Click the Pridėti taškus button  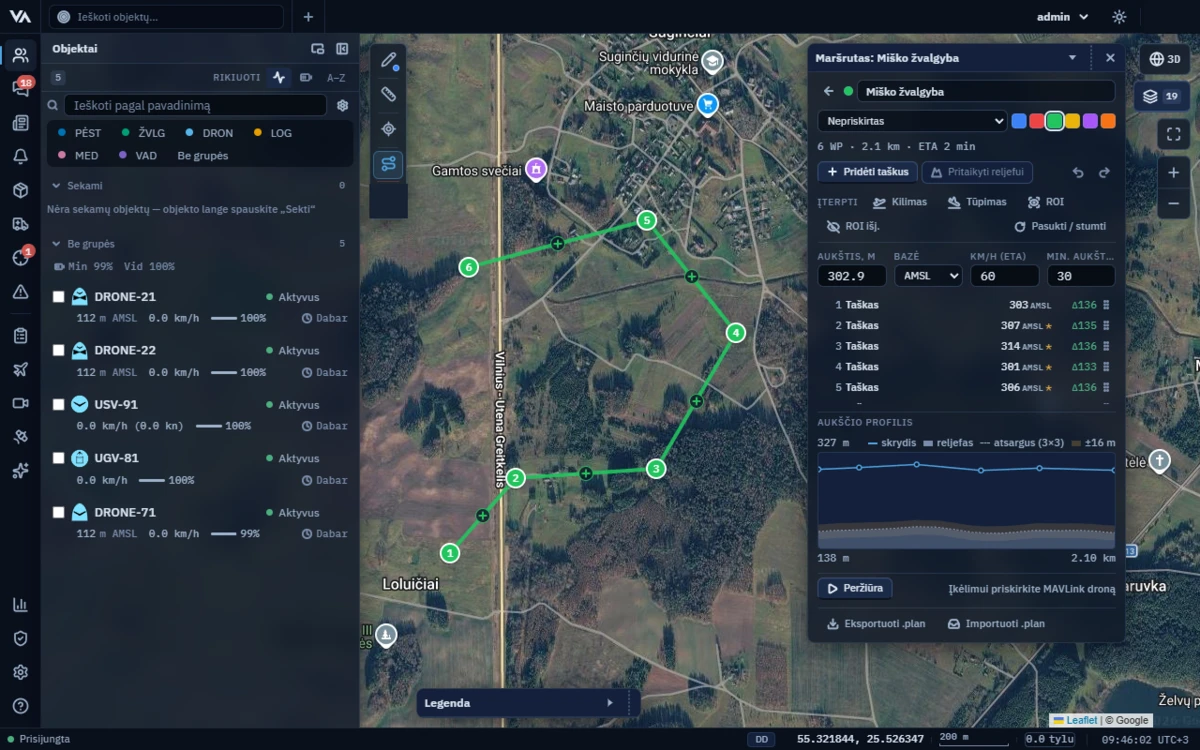coord(867,172)
